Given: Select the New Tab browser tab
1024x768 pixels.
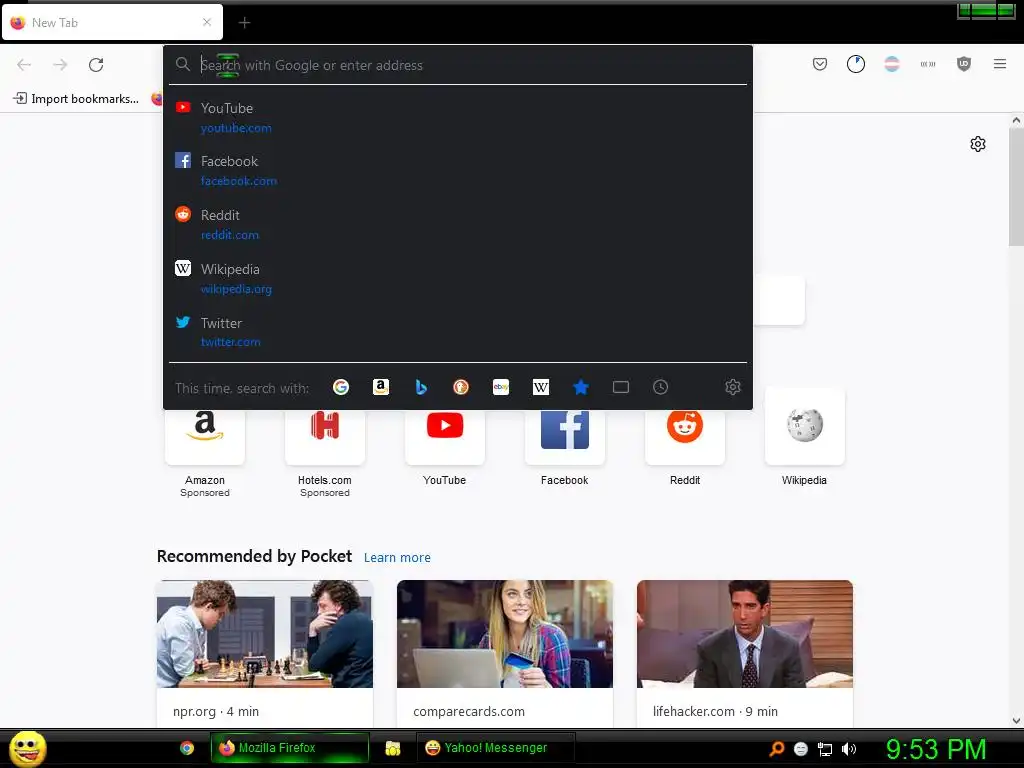Looking at the screenshot, I should tap(112, 23).
